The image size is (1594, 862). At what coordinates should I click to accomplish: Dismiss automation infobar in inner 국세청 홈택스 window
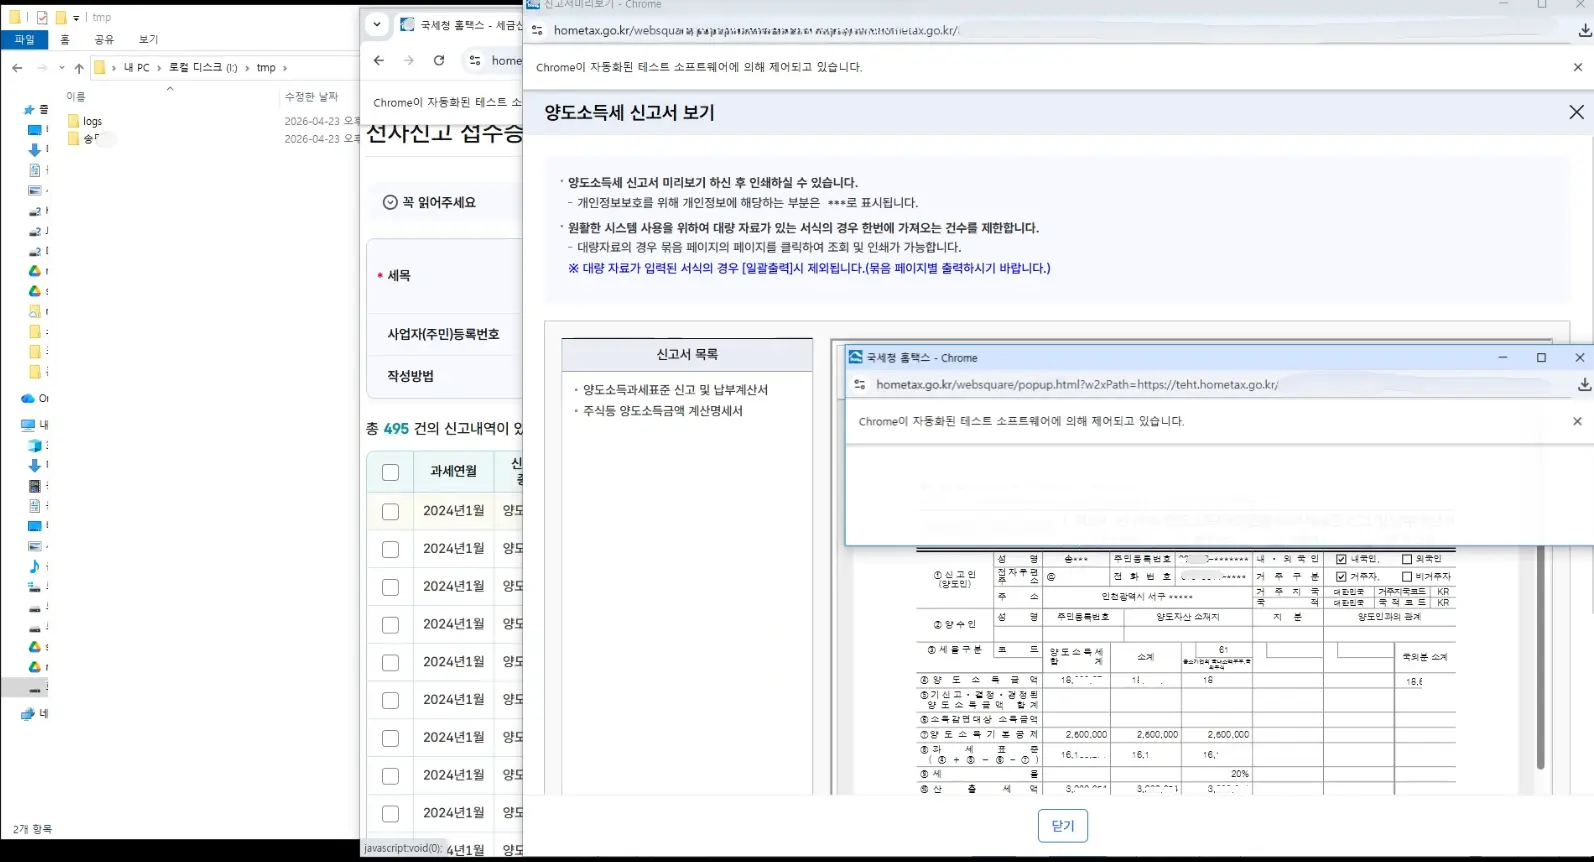(x=1577, y=421)
